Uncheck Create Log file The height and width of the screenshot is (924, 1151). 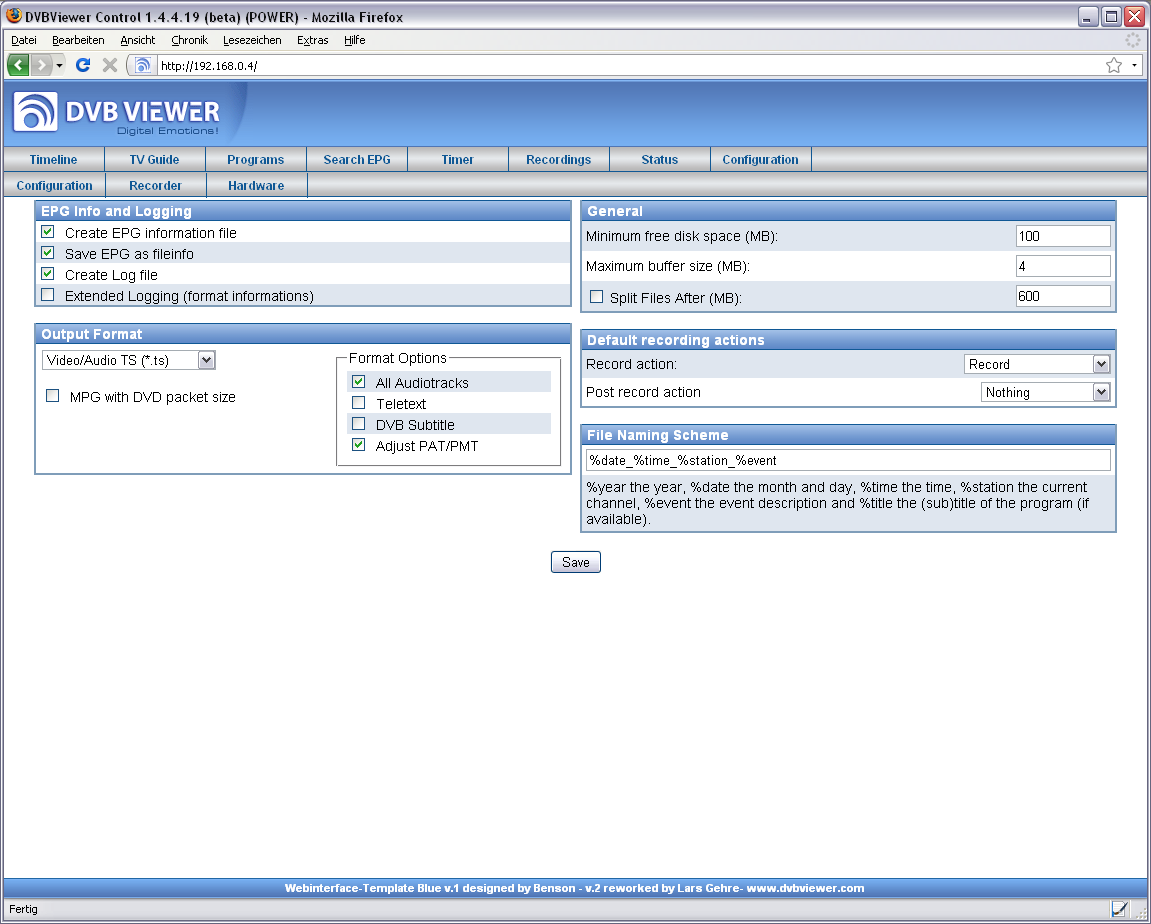pos(48,274)
